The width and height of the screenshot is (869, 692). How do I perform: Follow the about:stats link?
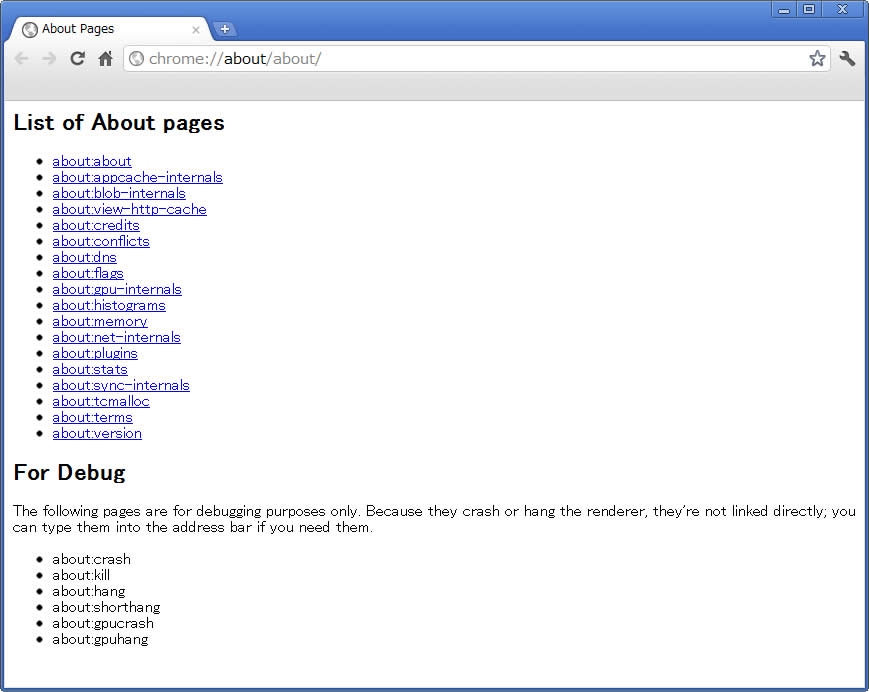(x=90, y=370)
